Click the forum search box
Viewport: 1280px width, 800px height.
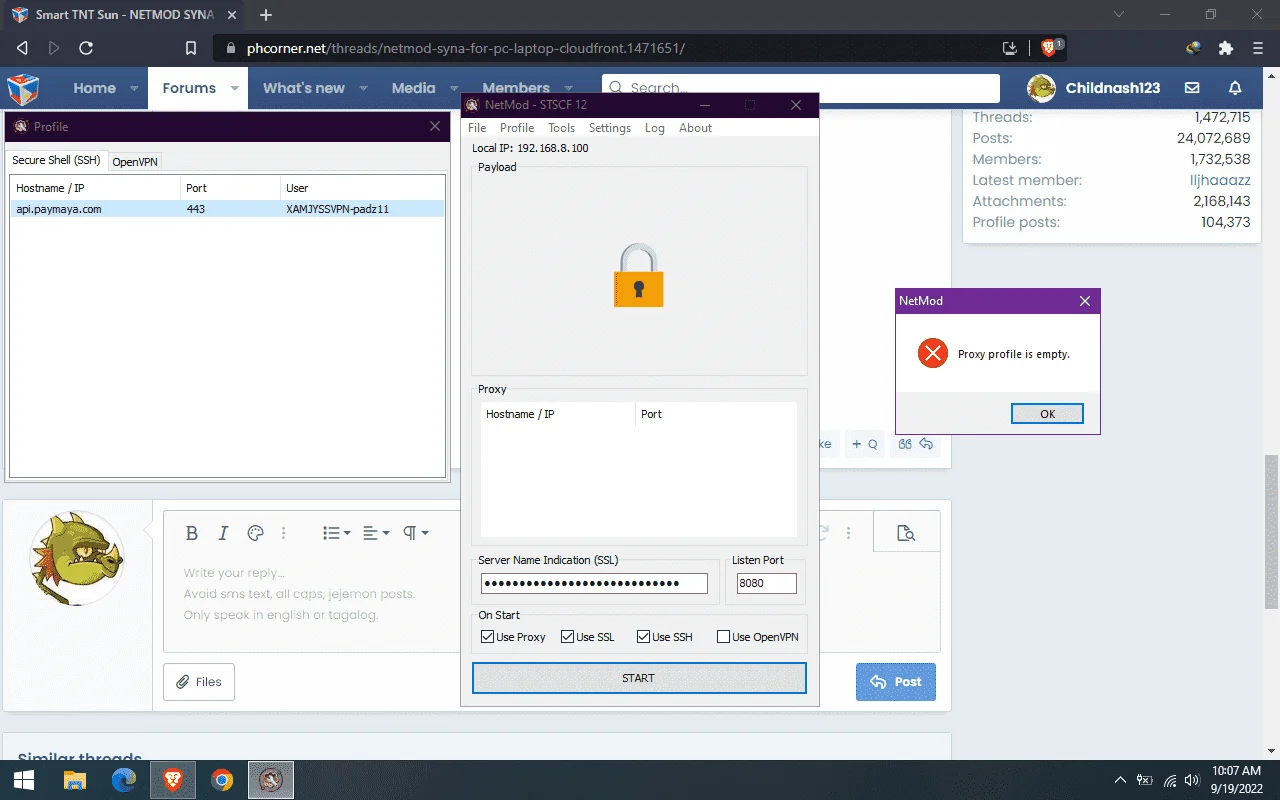click(x=800, y=88)
